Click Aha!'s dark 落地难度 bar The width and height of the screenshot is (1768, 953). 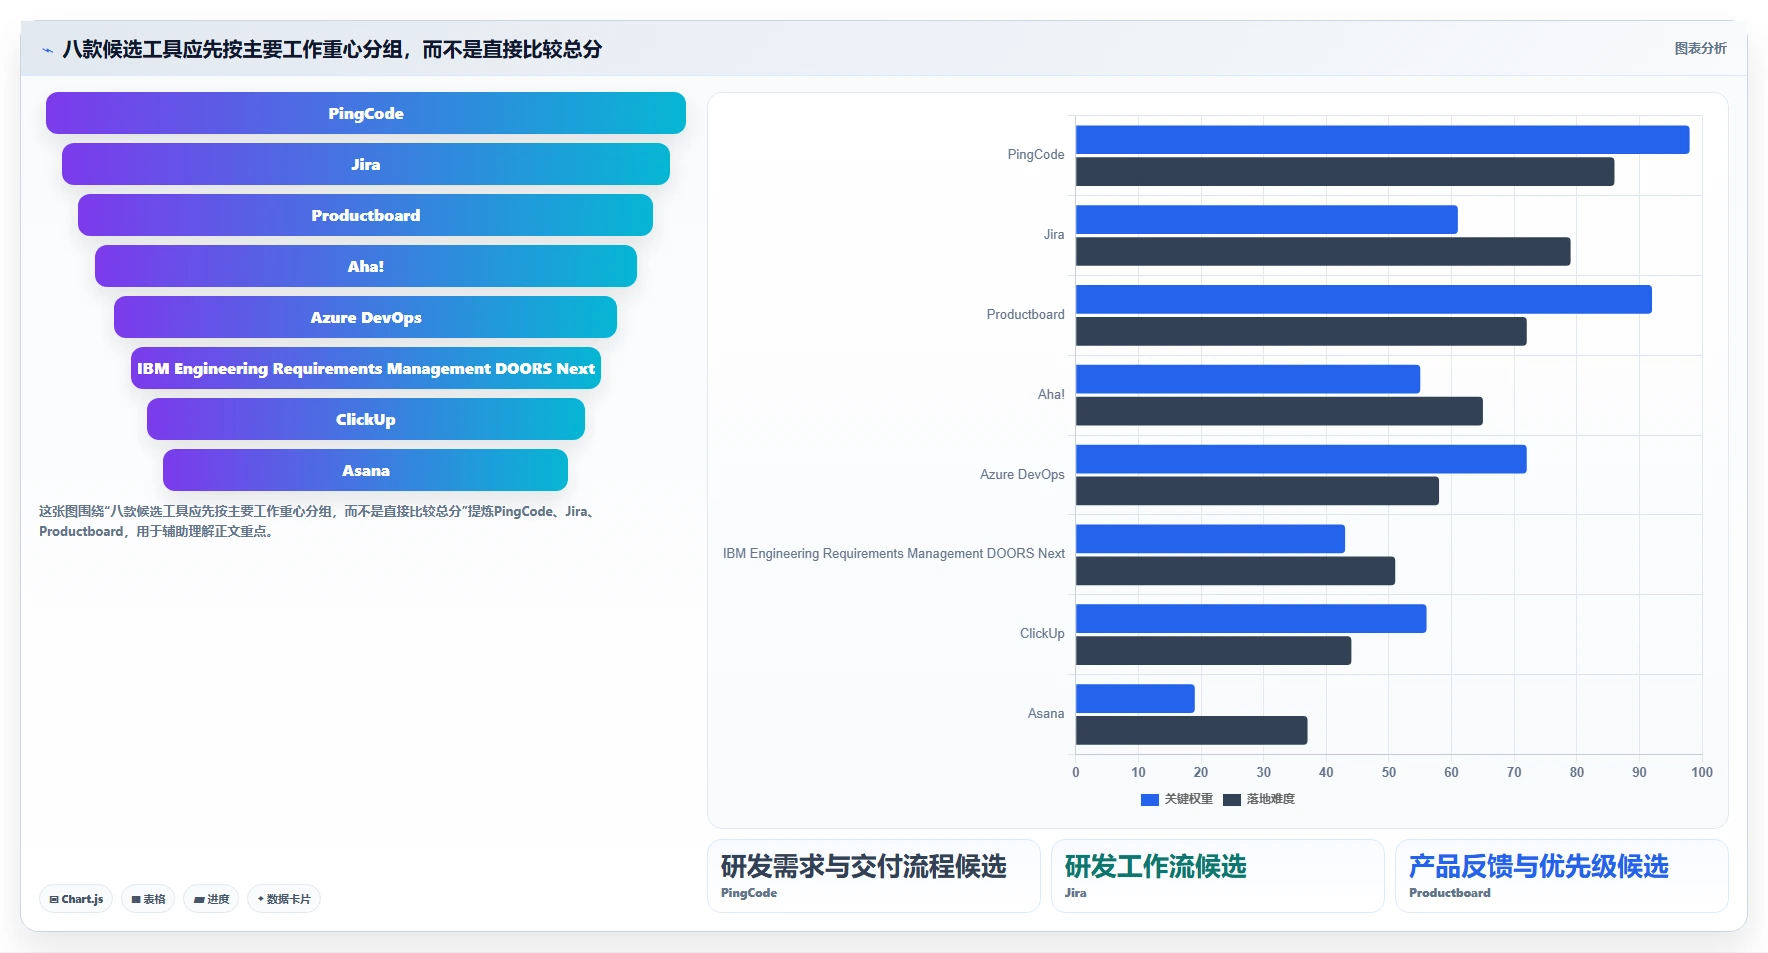(1279, 411)
